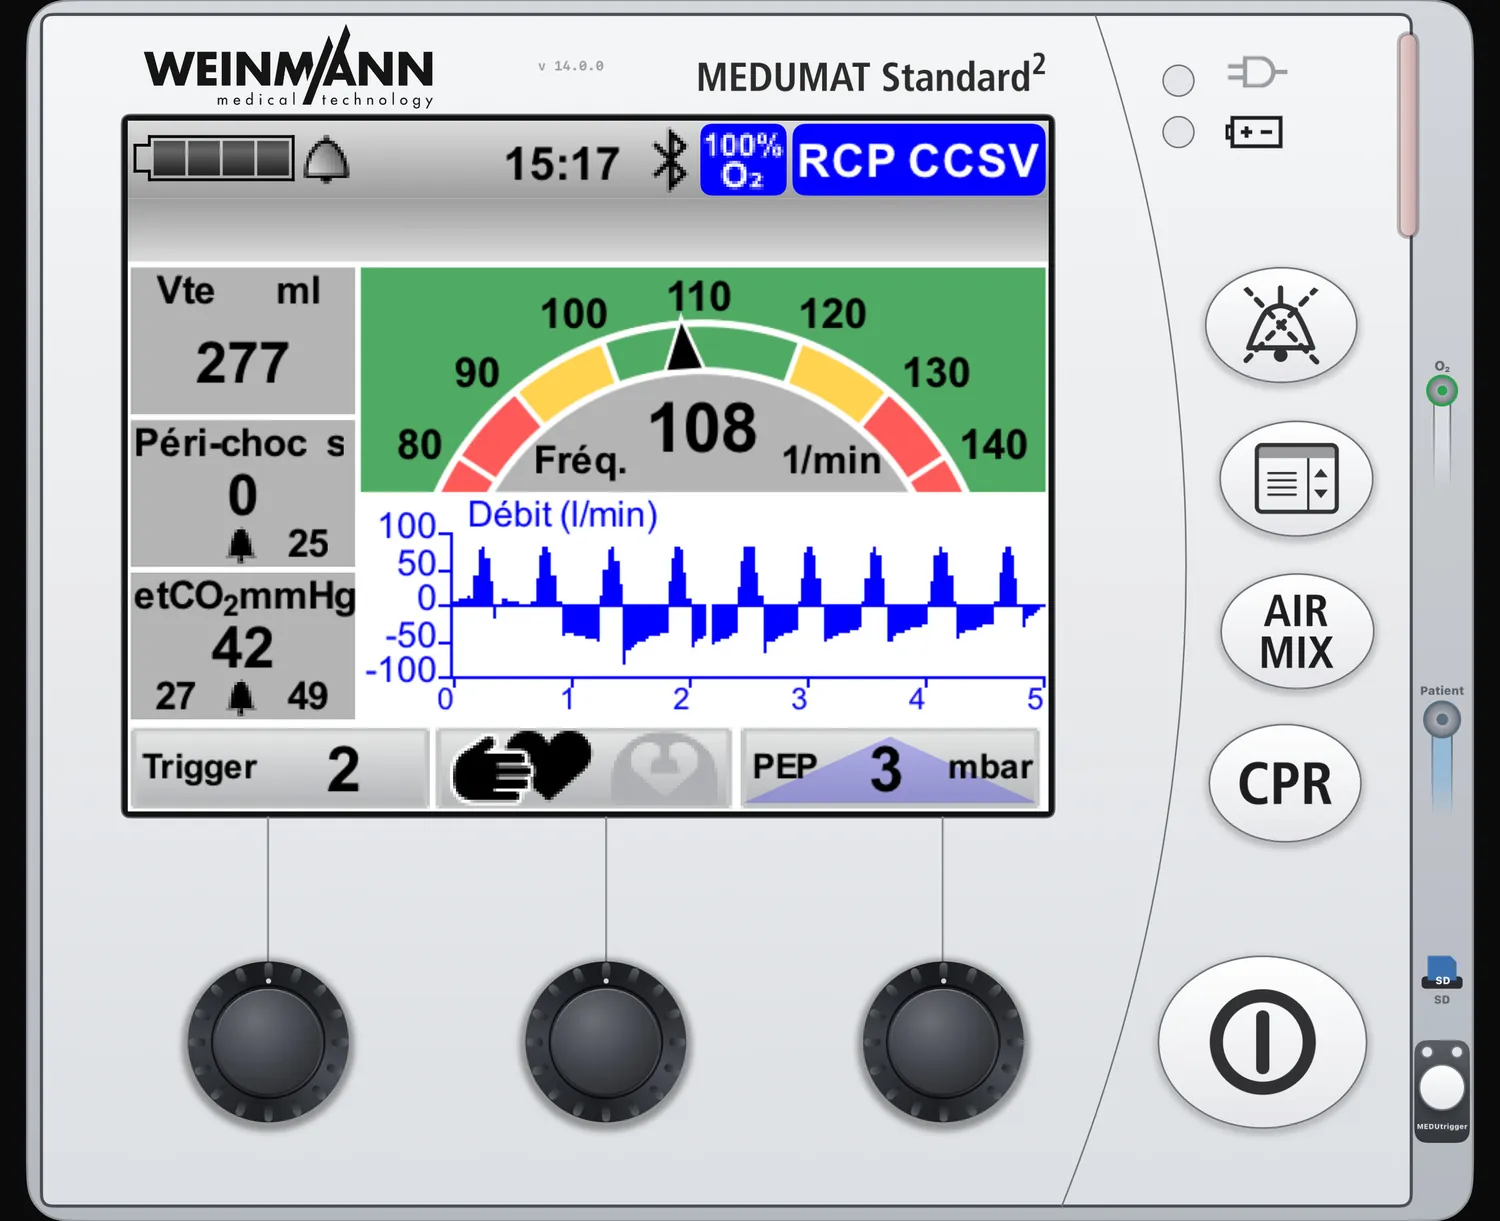The image size is (1500, 1221).
Task: Click the battery charge status icon
Action: point(1254,132)
